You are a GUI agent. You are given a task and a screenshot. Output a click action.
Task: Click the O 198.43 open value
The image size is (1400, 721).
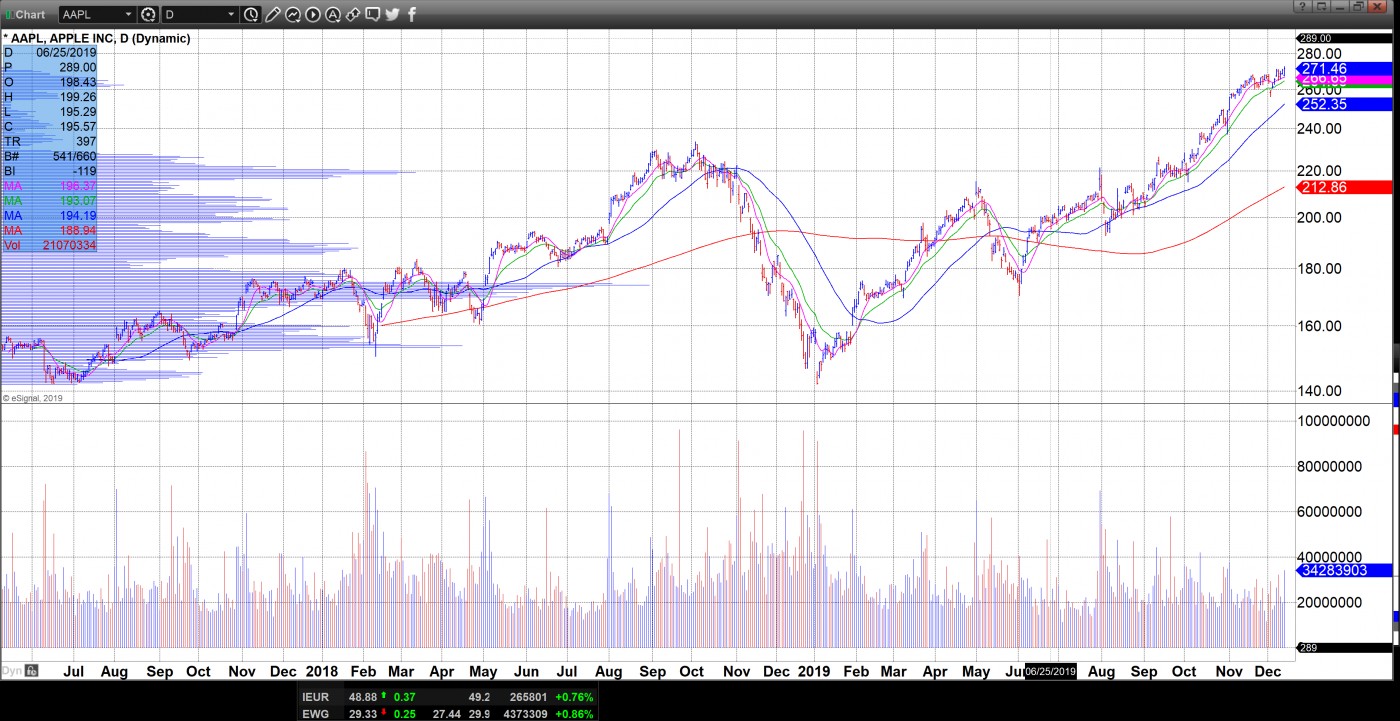click(77, 82)
